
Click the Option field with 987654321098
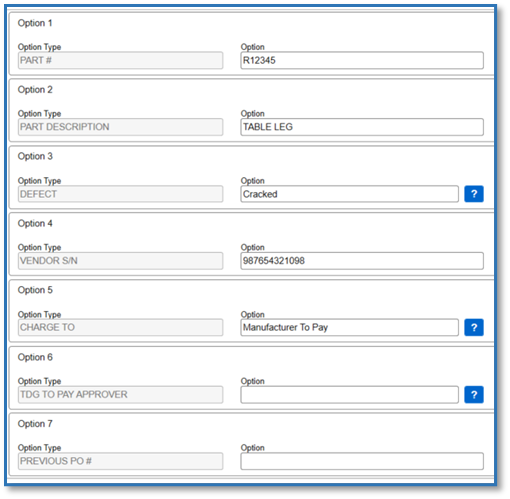point(362,261)
